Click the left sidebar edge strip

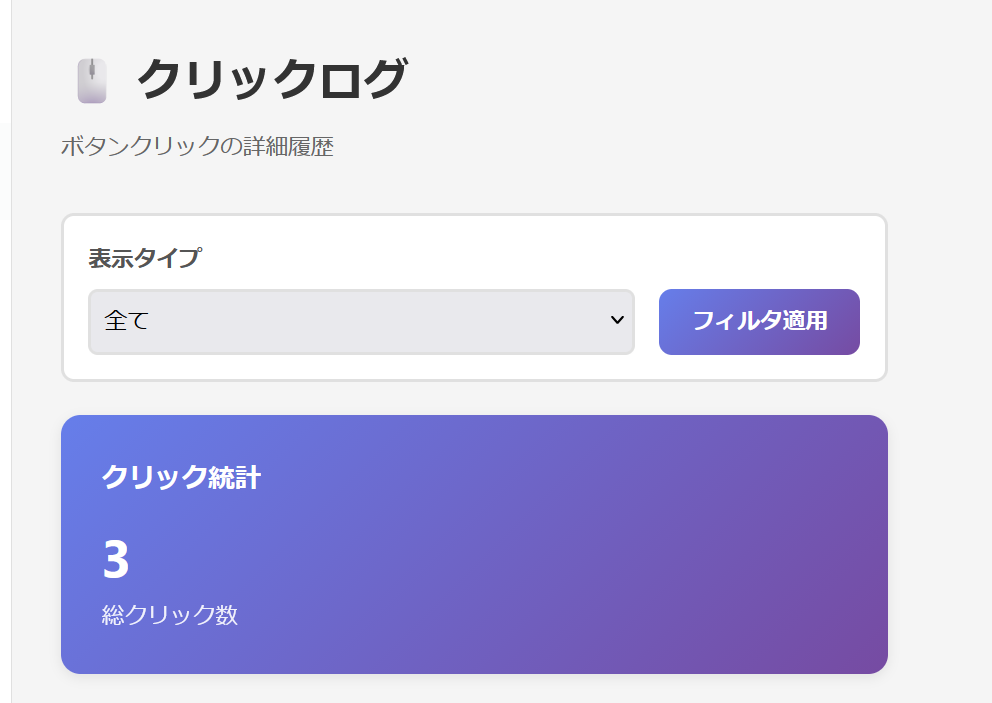click(x=5, y=400)
